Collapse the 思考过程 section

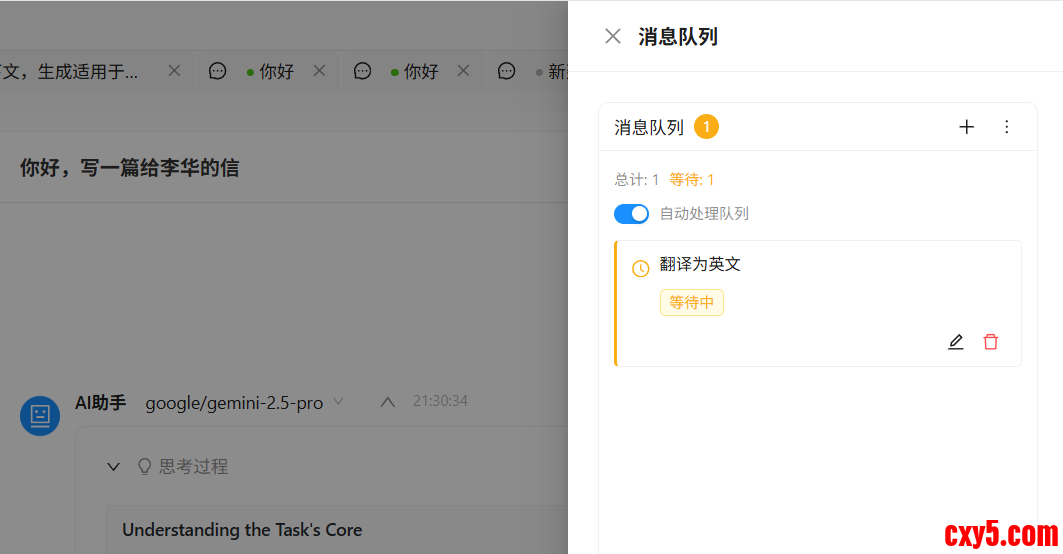(114, 467)
